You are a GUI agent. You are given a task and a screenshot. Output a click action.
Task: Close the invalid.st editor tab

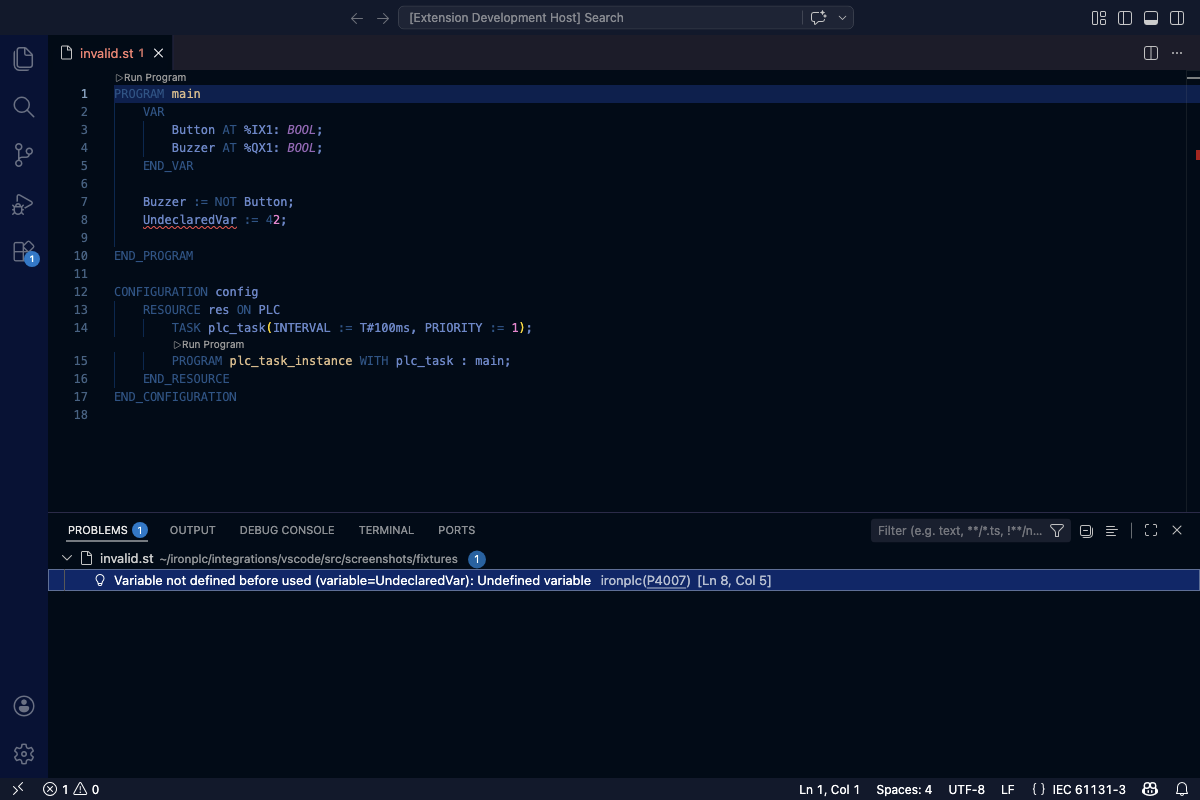(160, 53)
